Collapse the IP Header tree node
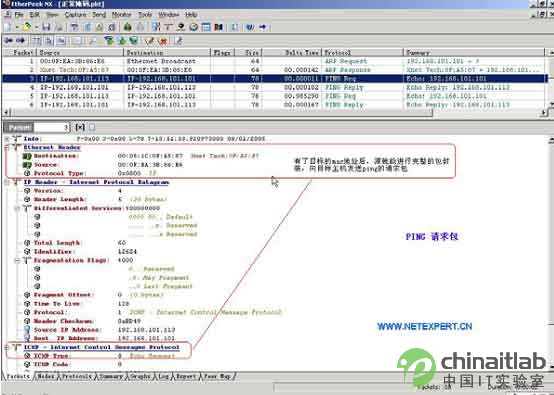 [x=7, y=182]
